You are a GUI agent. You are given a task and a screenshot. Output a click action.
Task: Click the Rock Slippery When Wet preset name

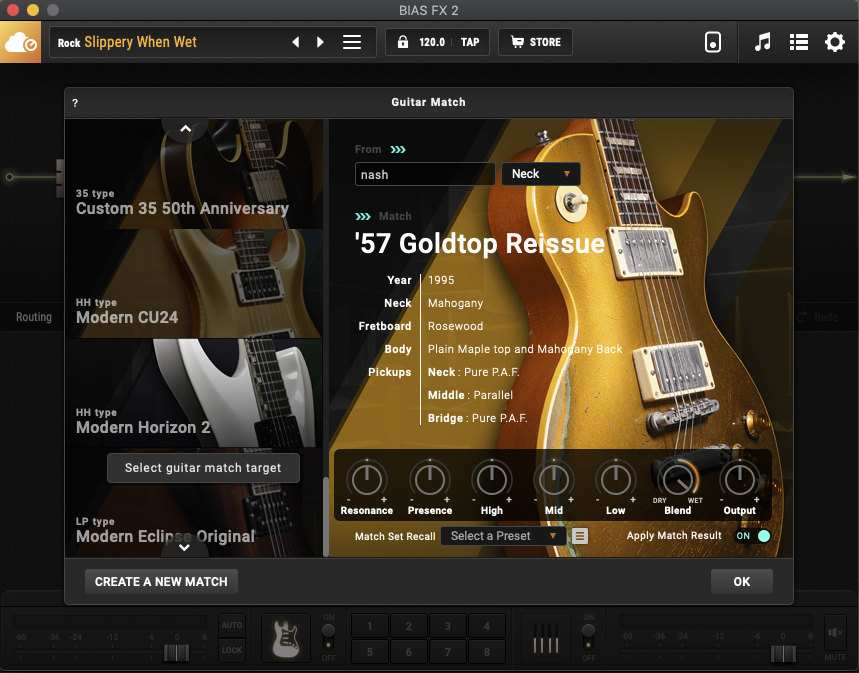point(127,42)
